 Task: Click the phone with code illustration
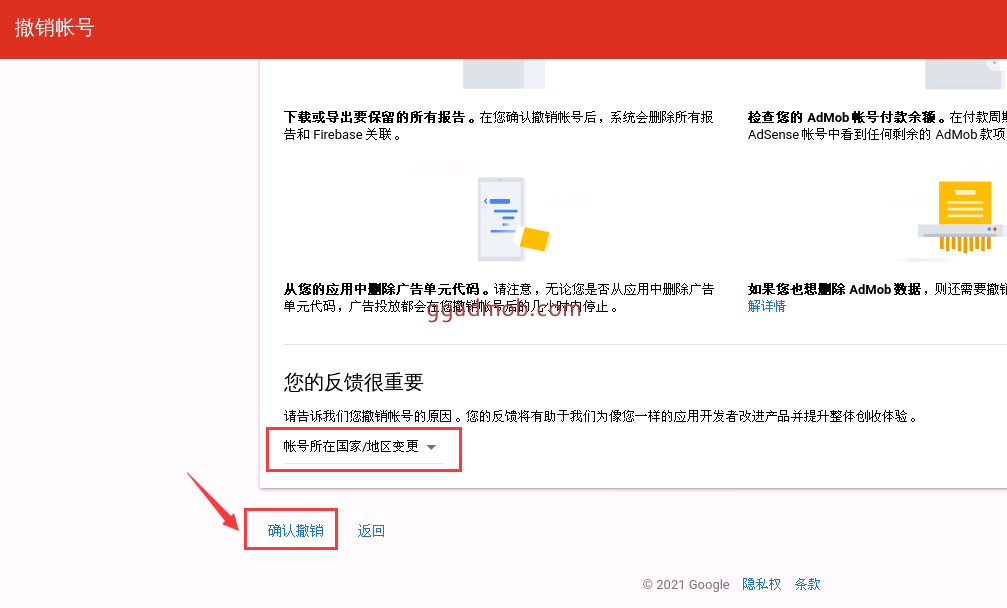point(512,219)
